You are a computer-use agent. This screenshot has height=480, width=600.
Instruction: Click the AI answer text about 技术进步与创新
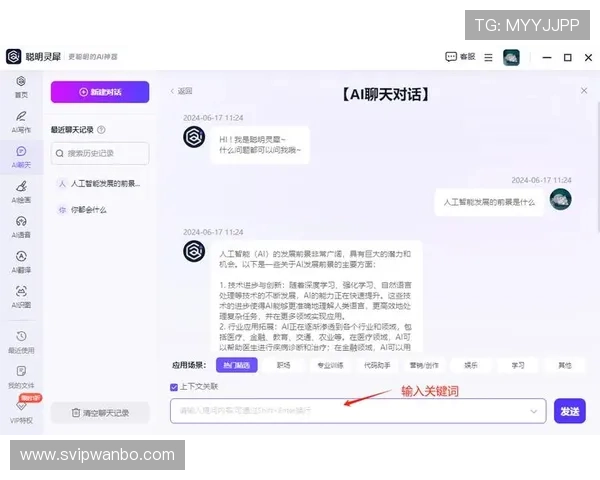[315, 301]
